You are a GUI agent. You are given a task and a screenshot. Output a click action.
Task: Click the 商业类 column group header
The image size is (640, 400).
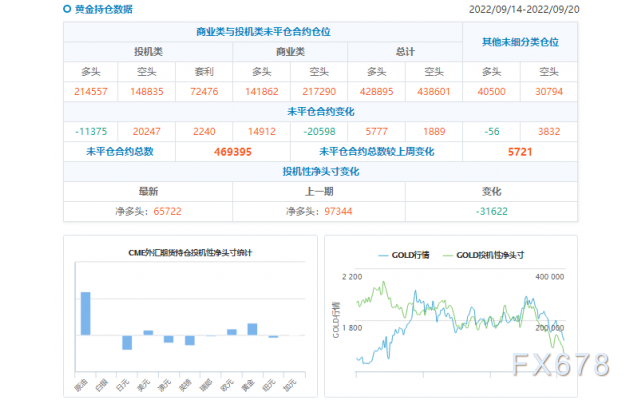pyautogui.click(x=290, y=52)
